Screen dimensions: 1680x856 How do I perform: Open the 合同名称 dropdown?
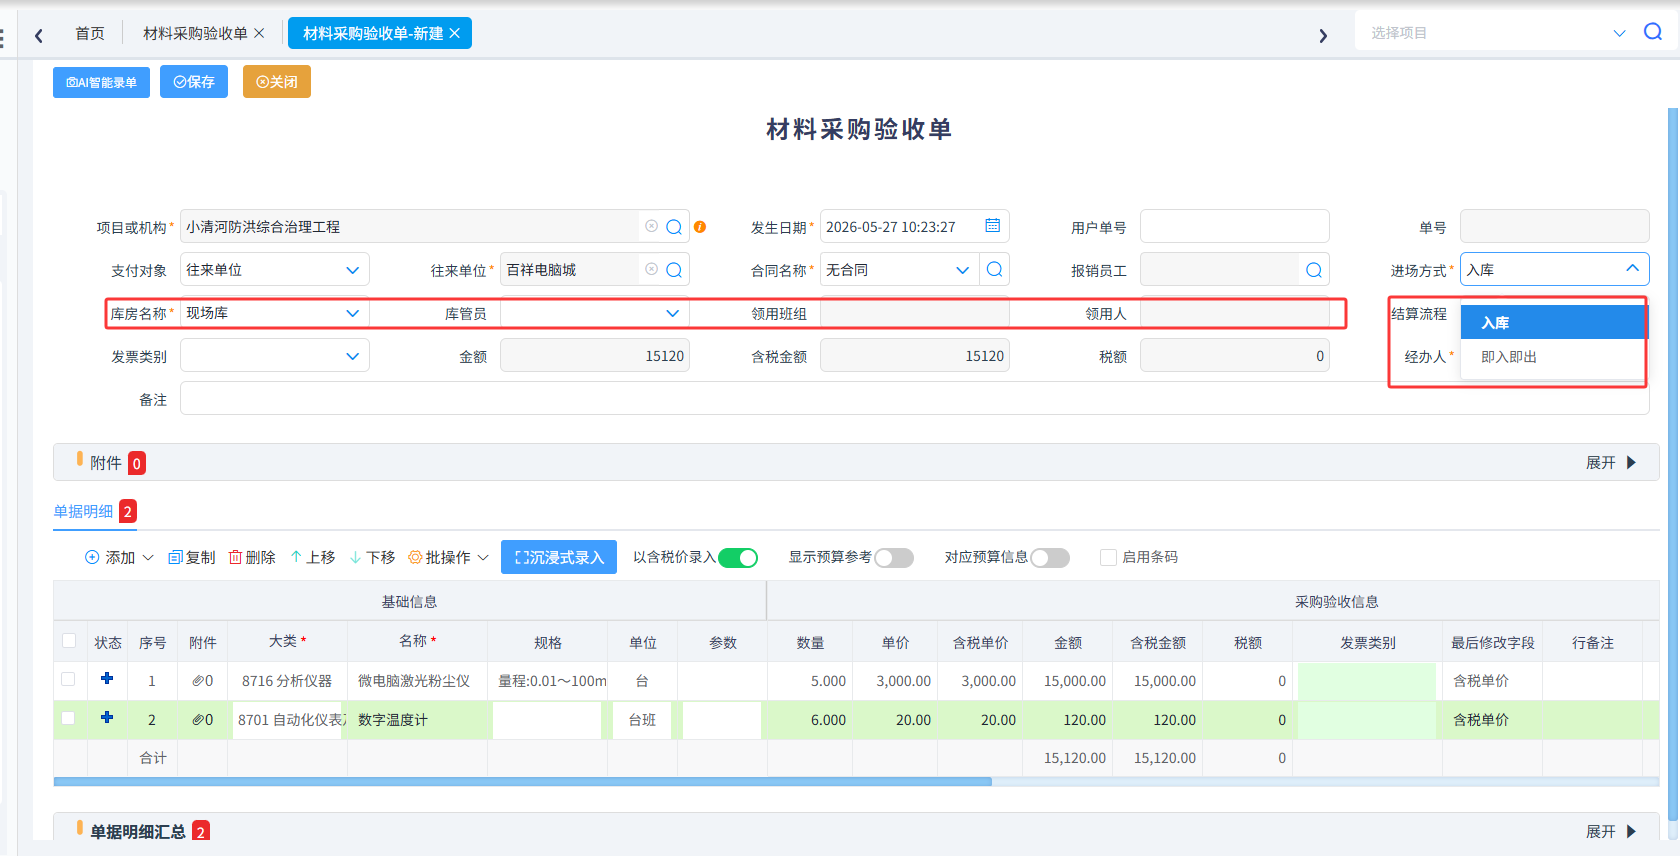point(899,270)
